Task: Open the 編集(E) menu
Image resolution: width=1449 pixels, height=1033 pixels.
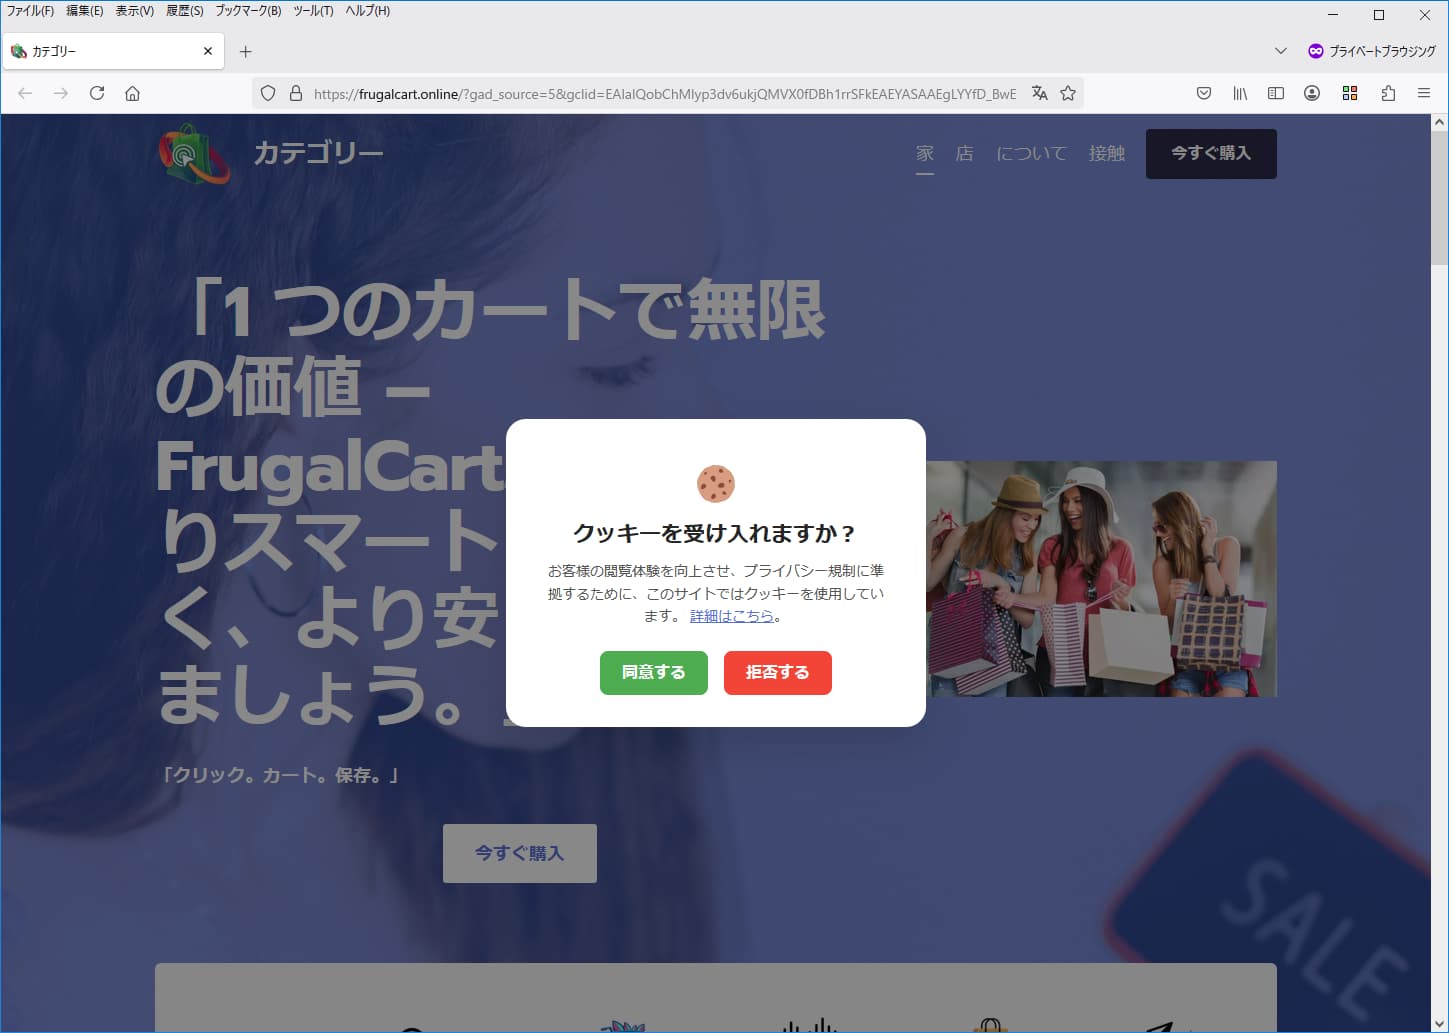Action: pos(84,11)
